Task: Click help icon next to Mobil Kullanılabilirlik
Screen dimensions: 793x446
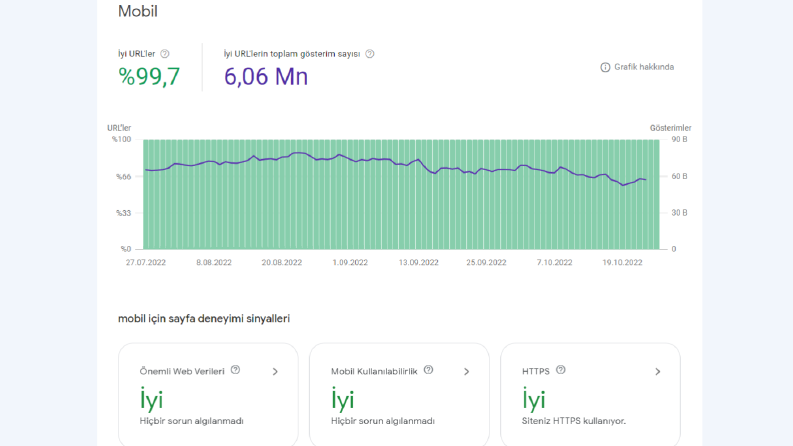Action: 428,370
